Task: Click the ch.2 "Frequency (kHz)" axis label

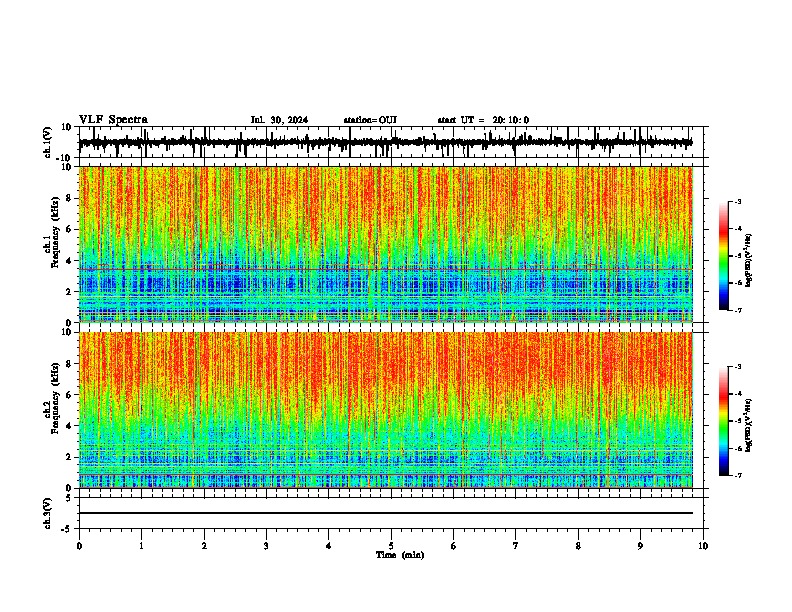Action: [x=56, y=398]
